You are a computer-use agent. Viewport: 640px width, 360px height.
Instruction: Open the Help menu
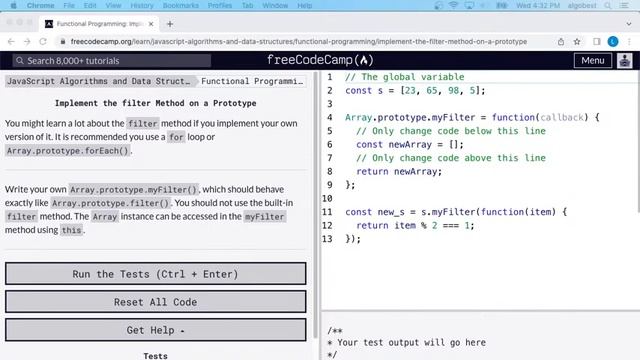[304, 6]
